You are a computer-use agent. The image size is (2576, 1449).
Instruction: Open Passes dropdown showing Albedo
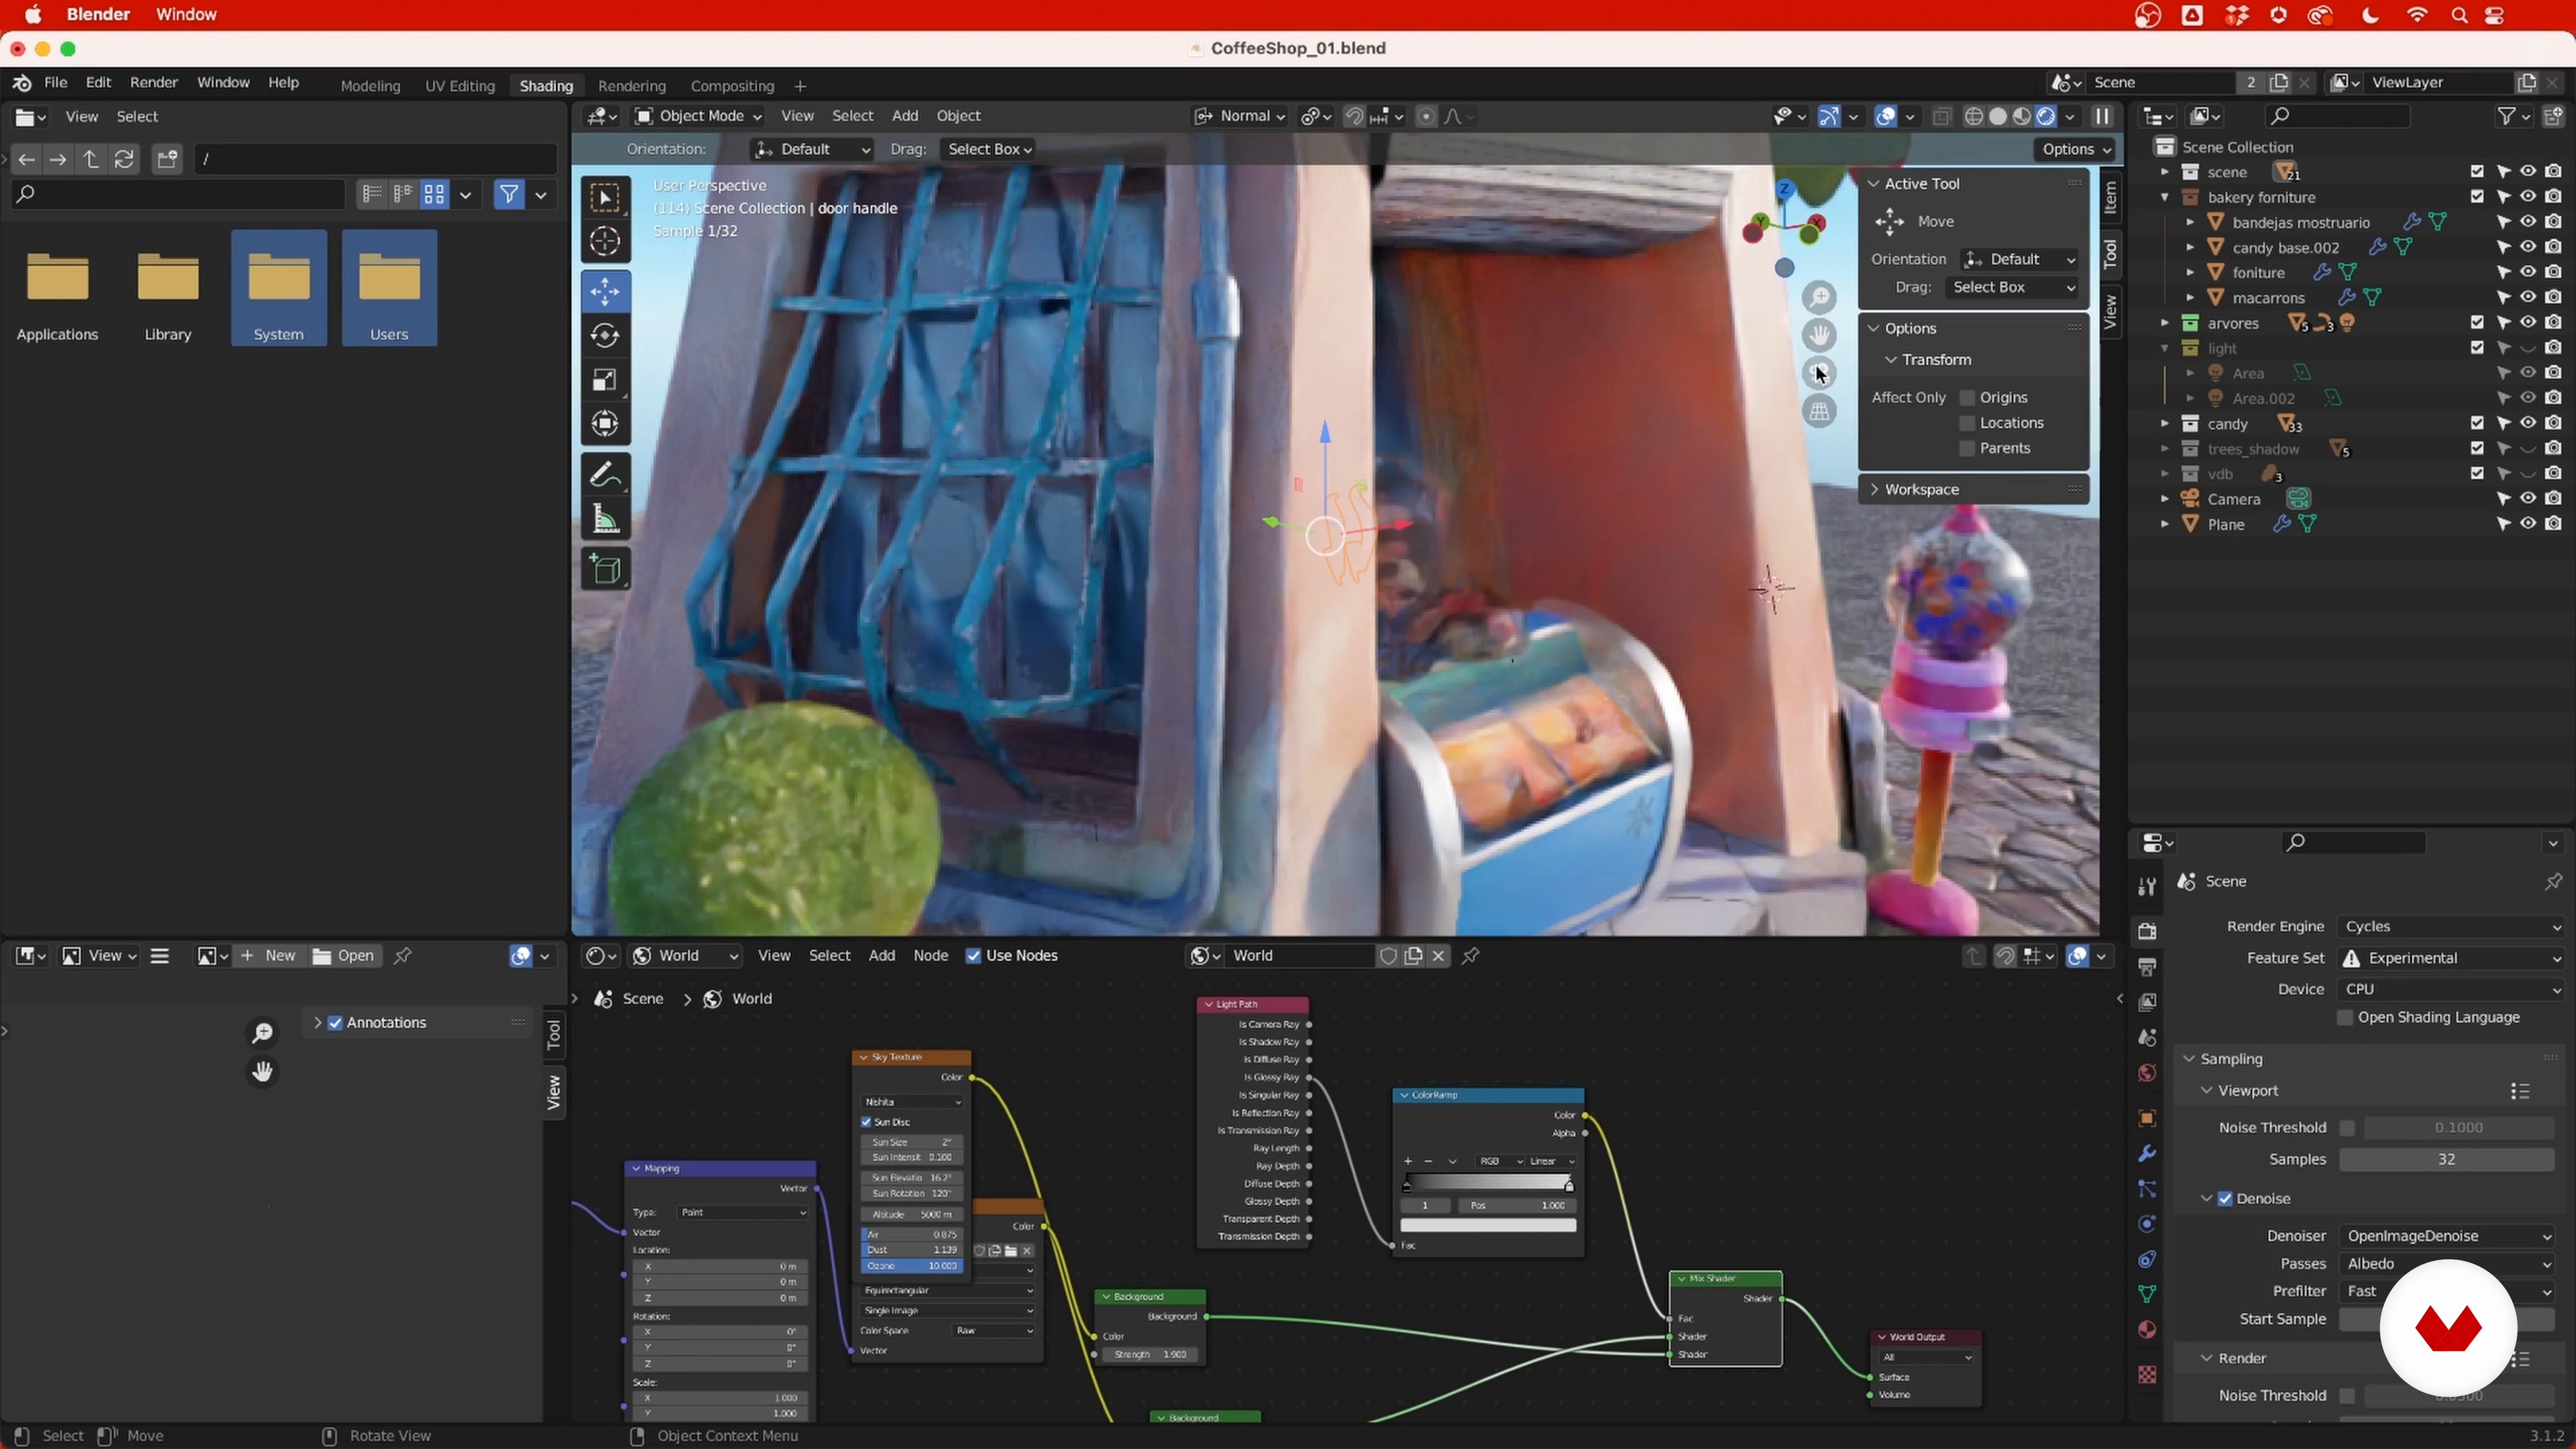click(2448, 1264)
